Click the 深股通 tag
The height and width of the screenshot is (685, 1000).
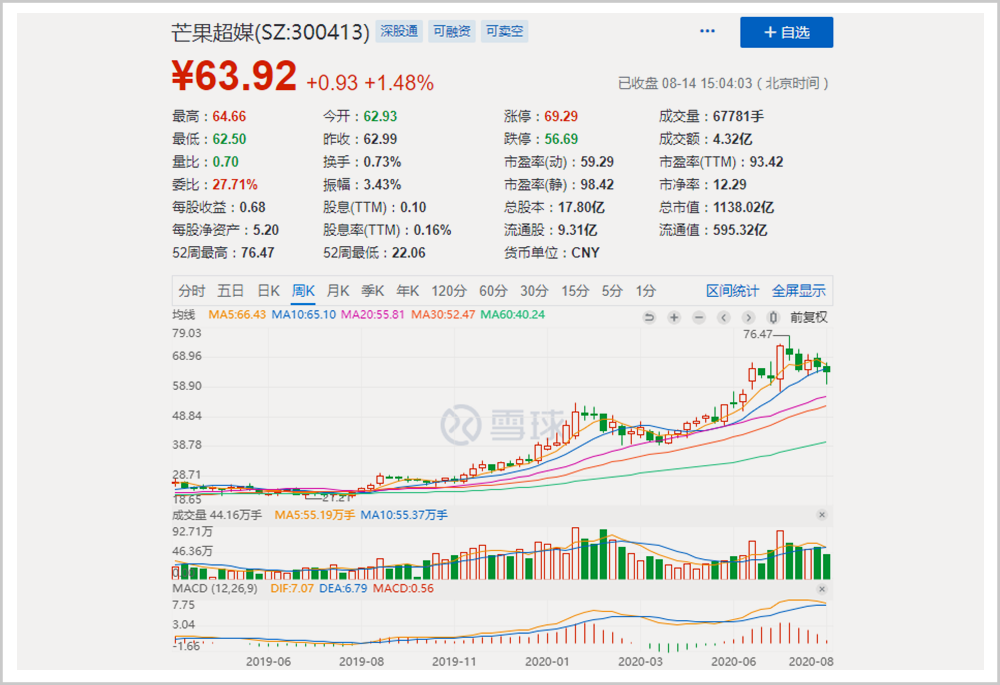(x=399, y=31)
